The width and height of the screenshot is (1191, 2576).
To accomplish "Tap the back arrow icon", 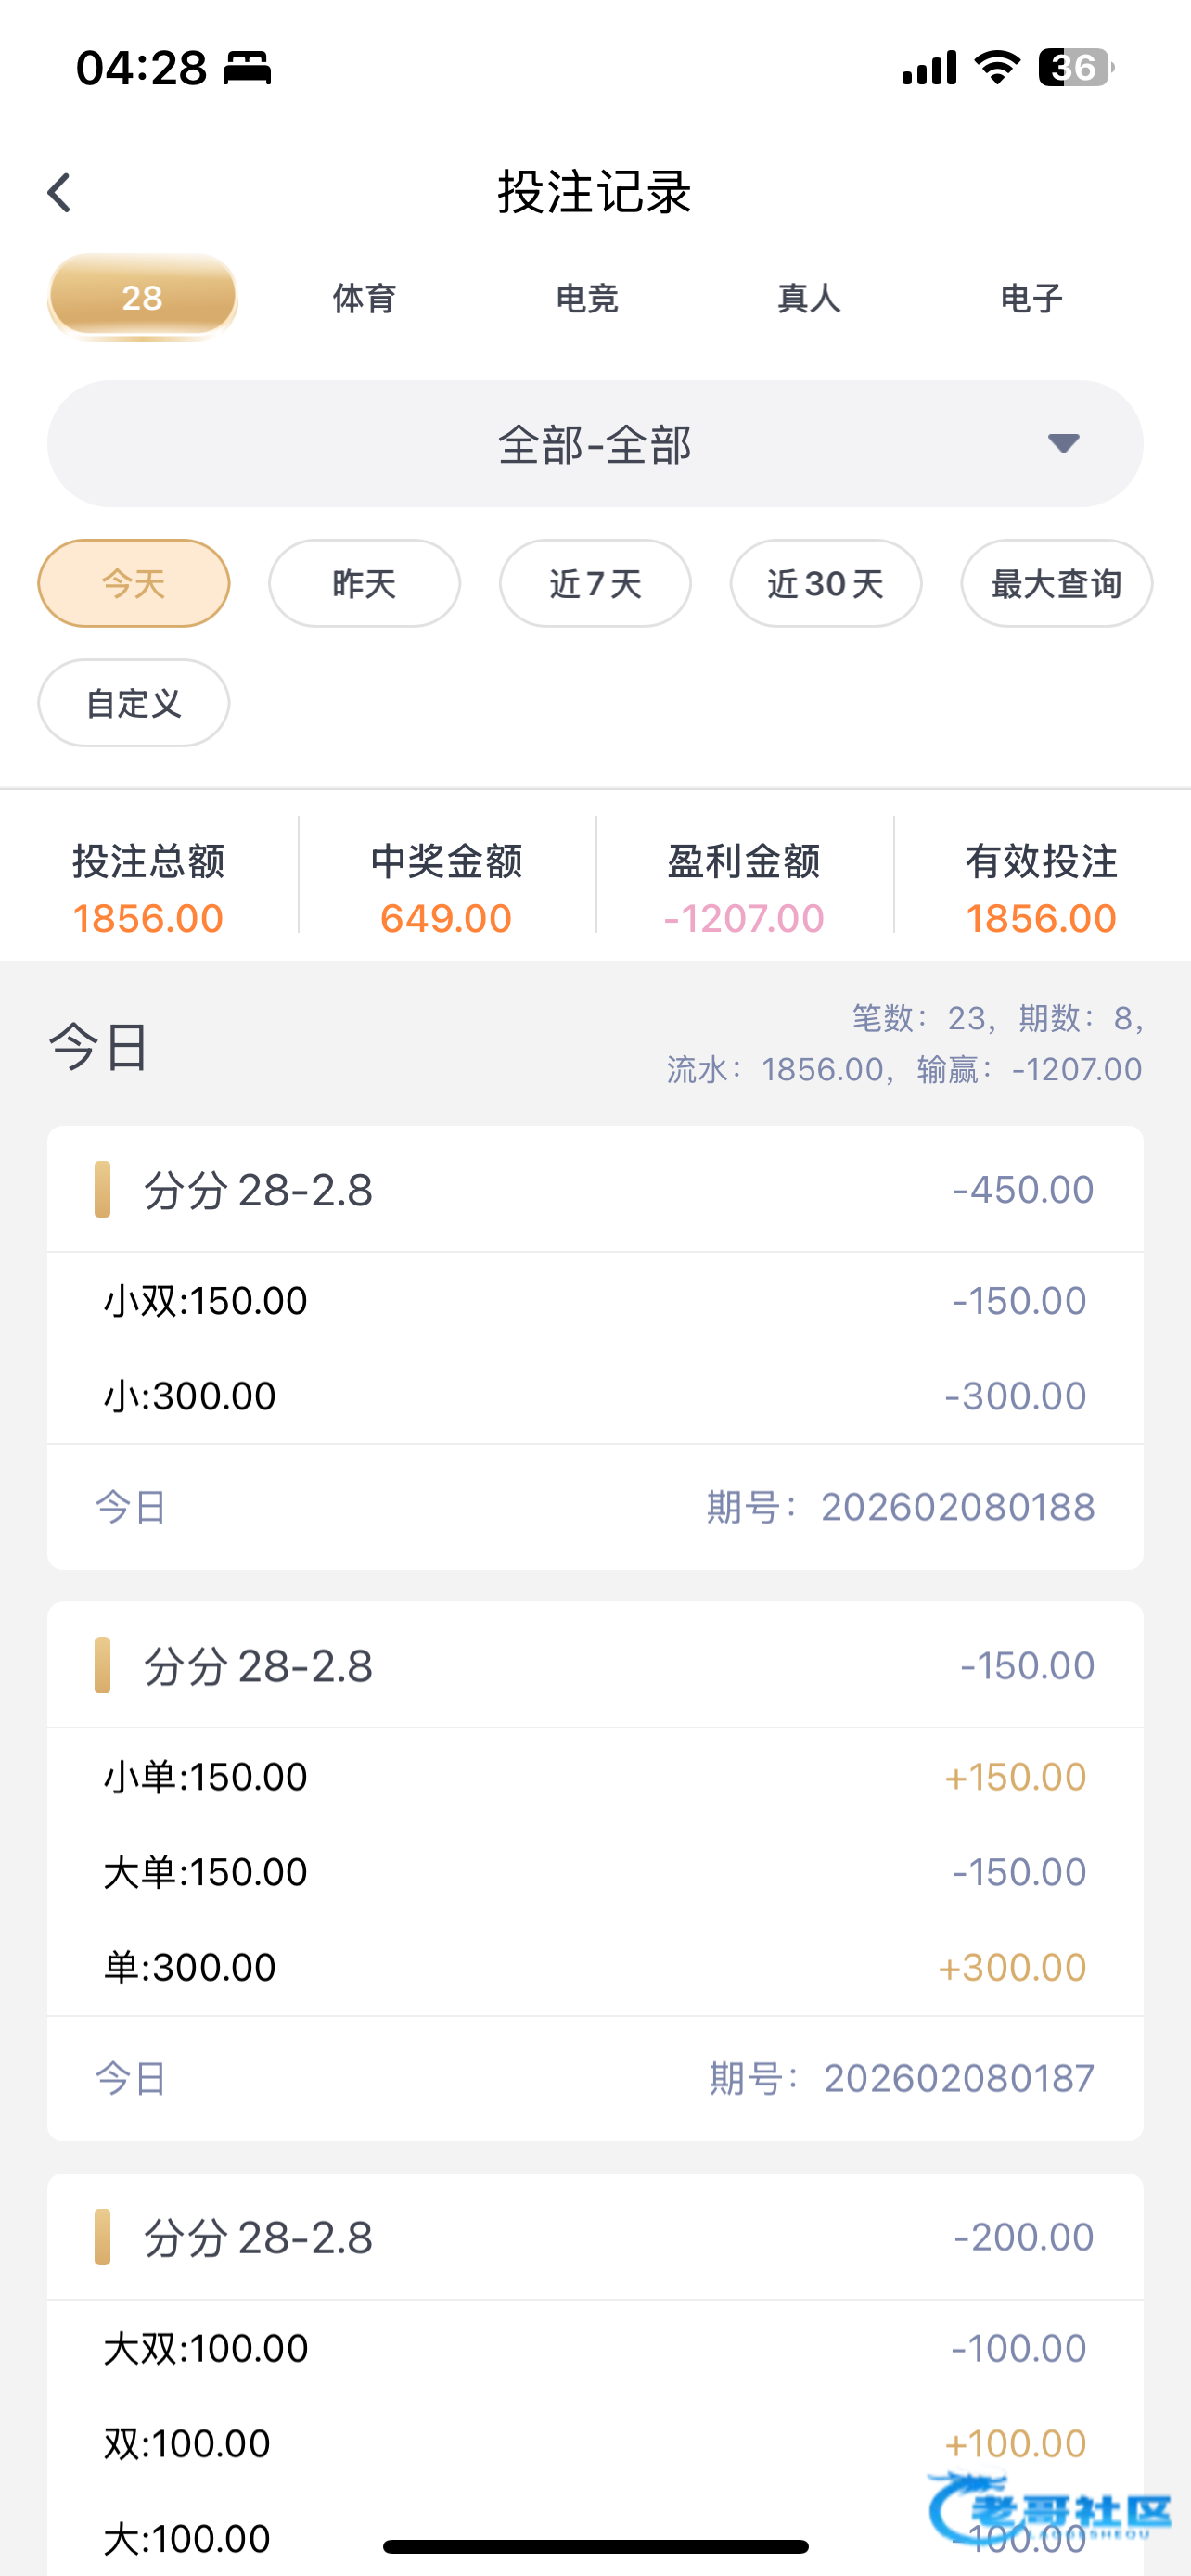I will pos(60,193).
